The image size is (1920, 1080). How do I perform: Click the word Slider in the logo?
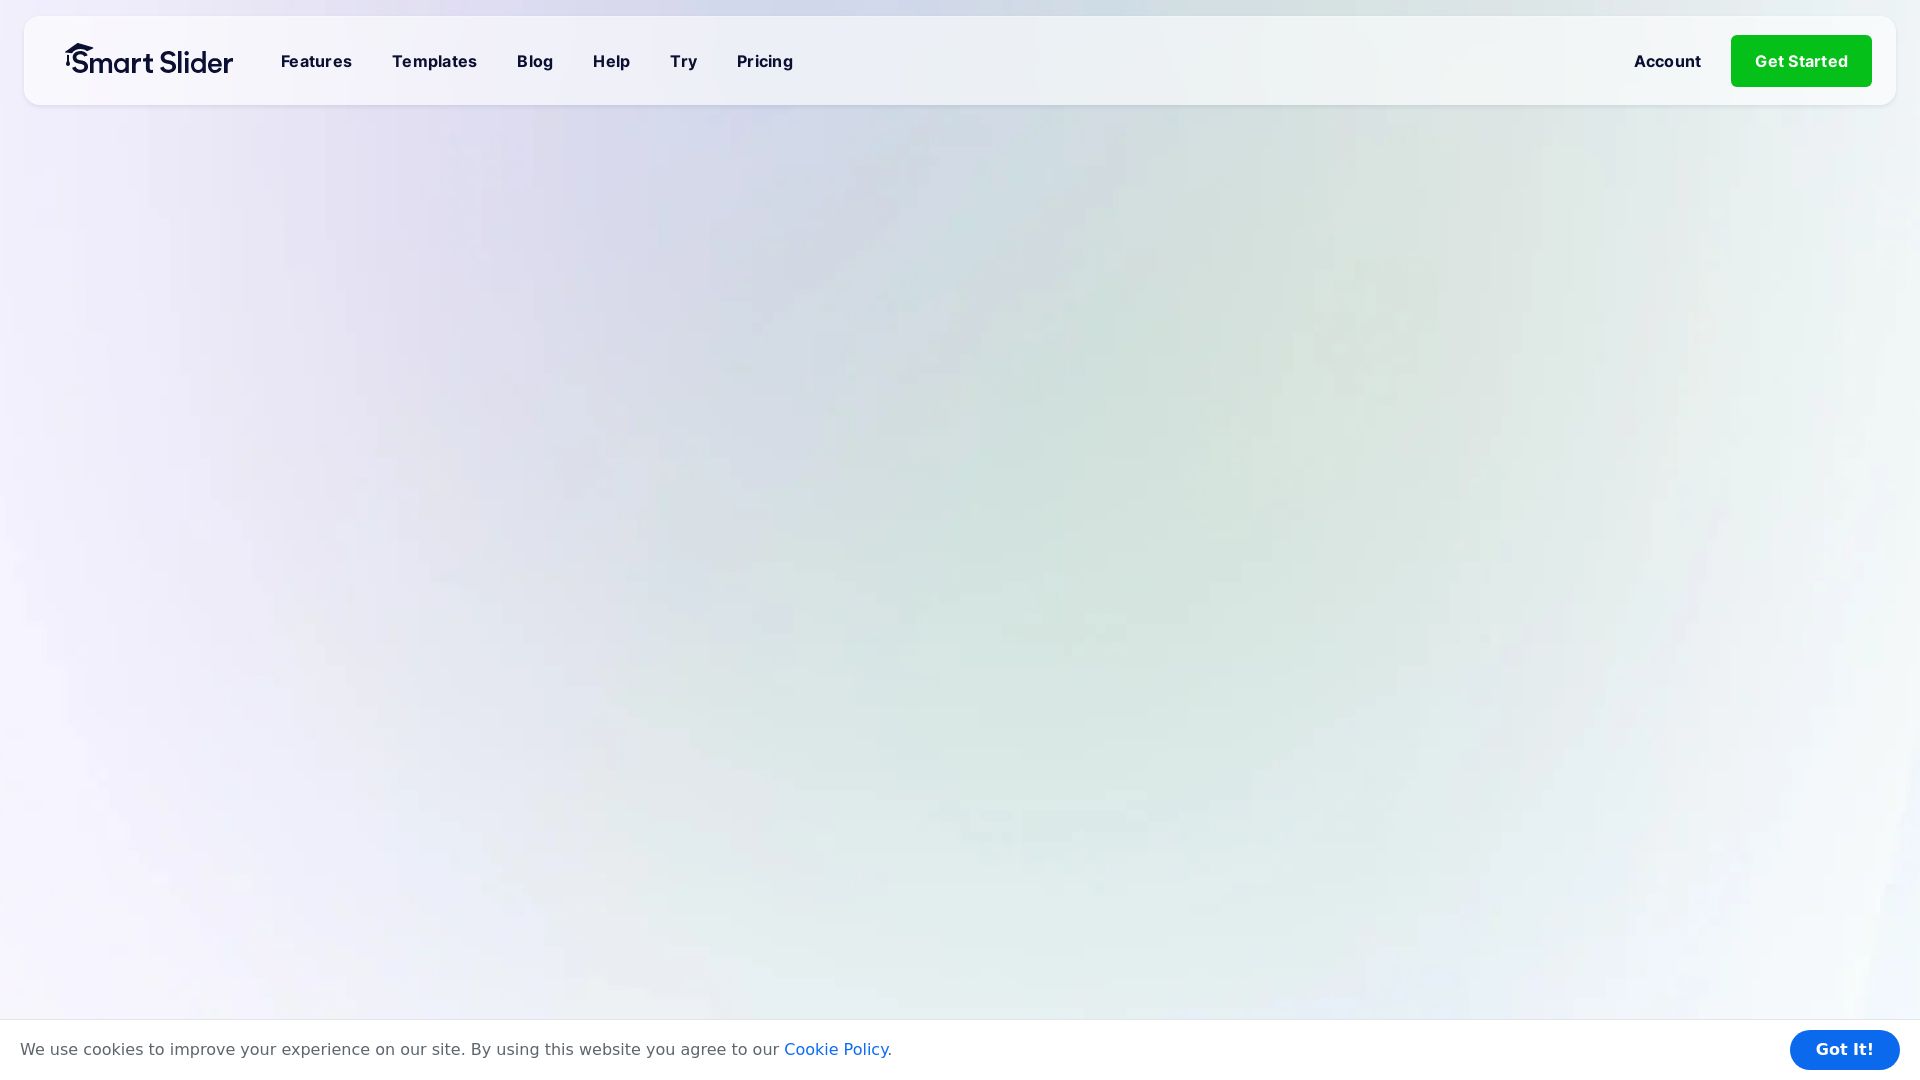click(x=196, y=62)
